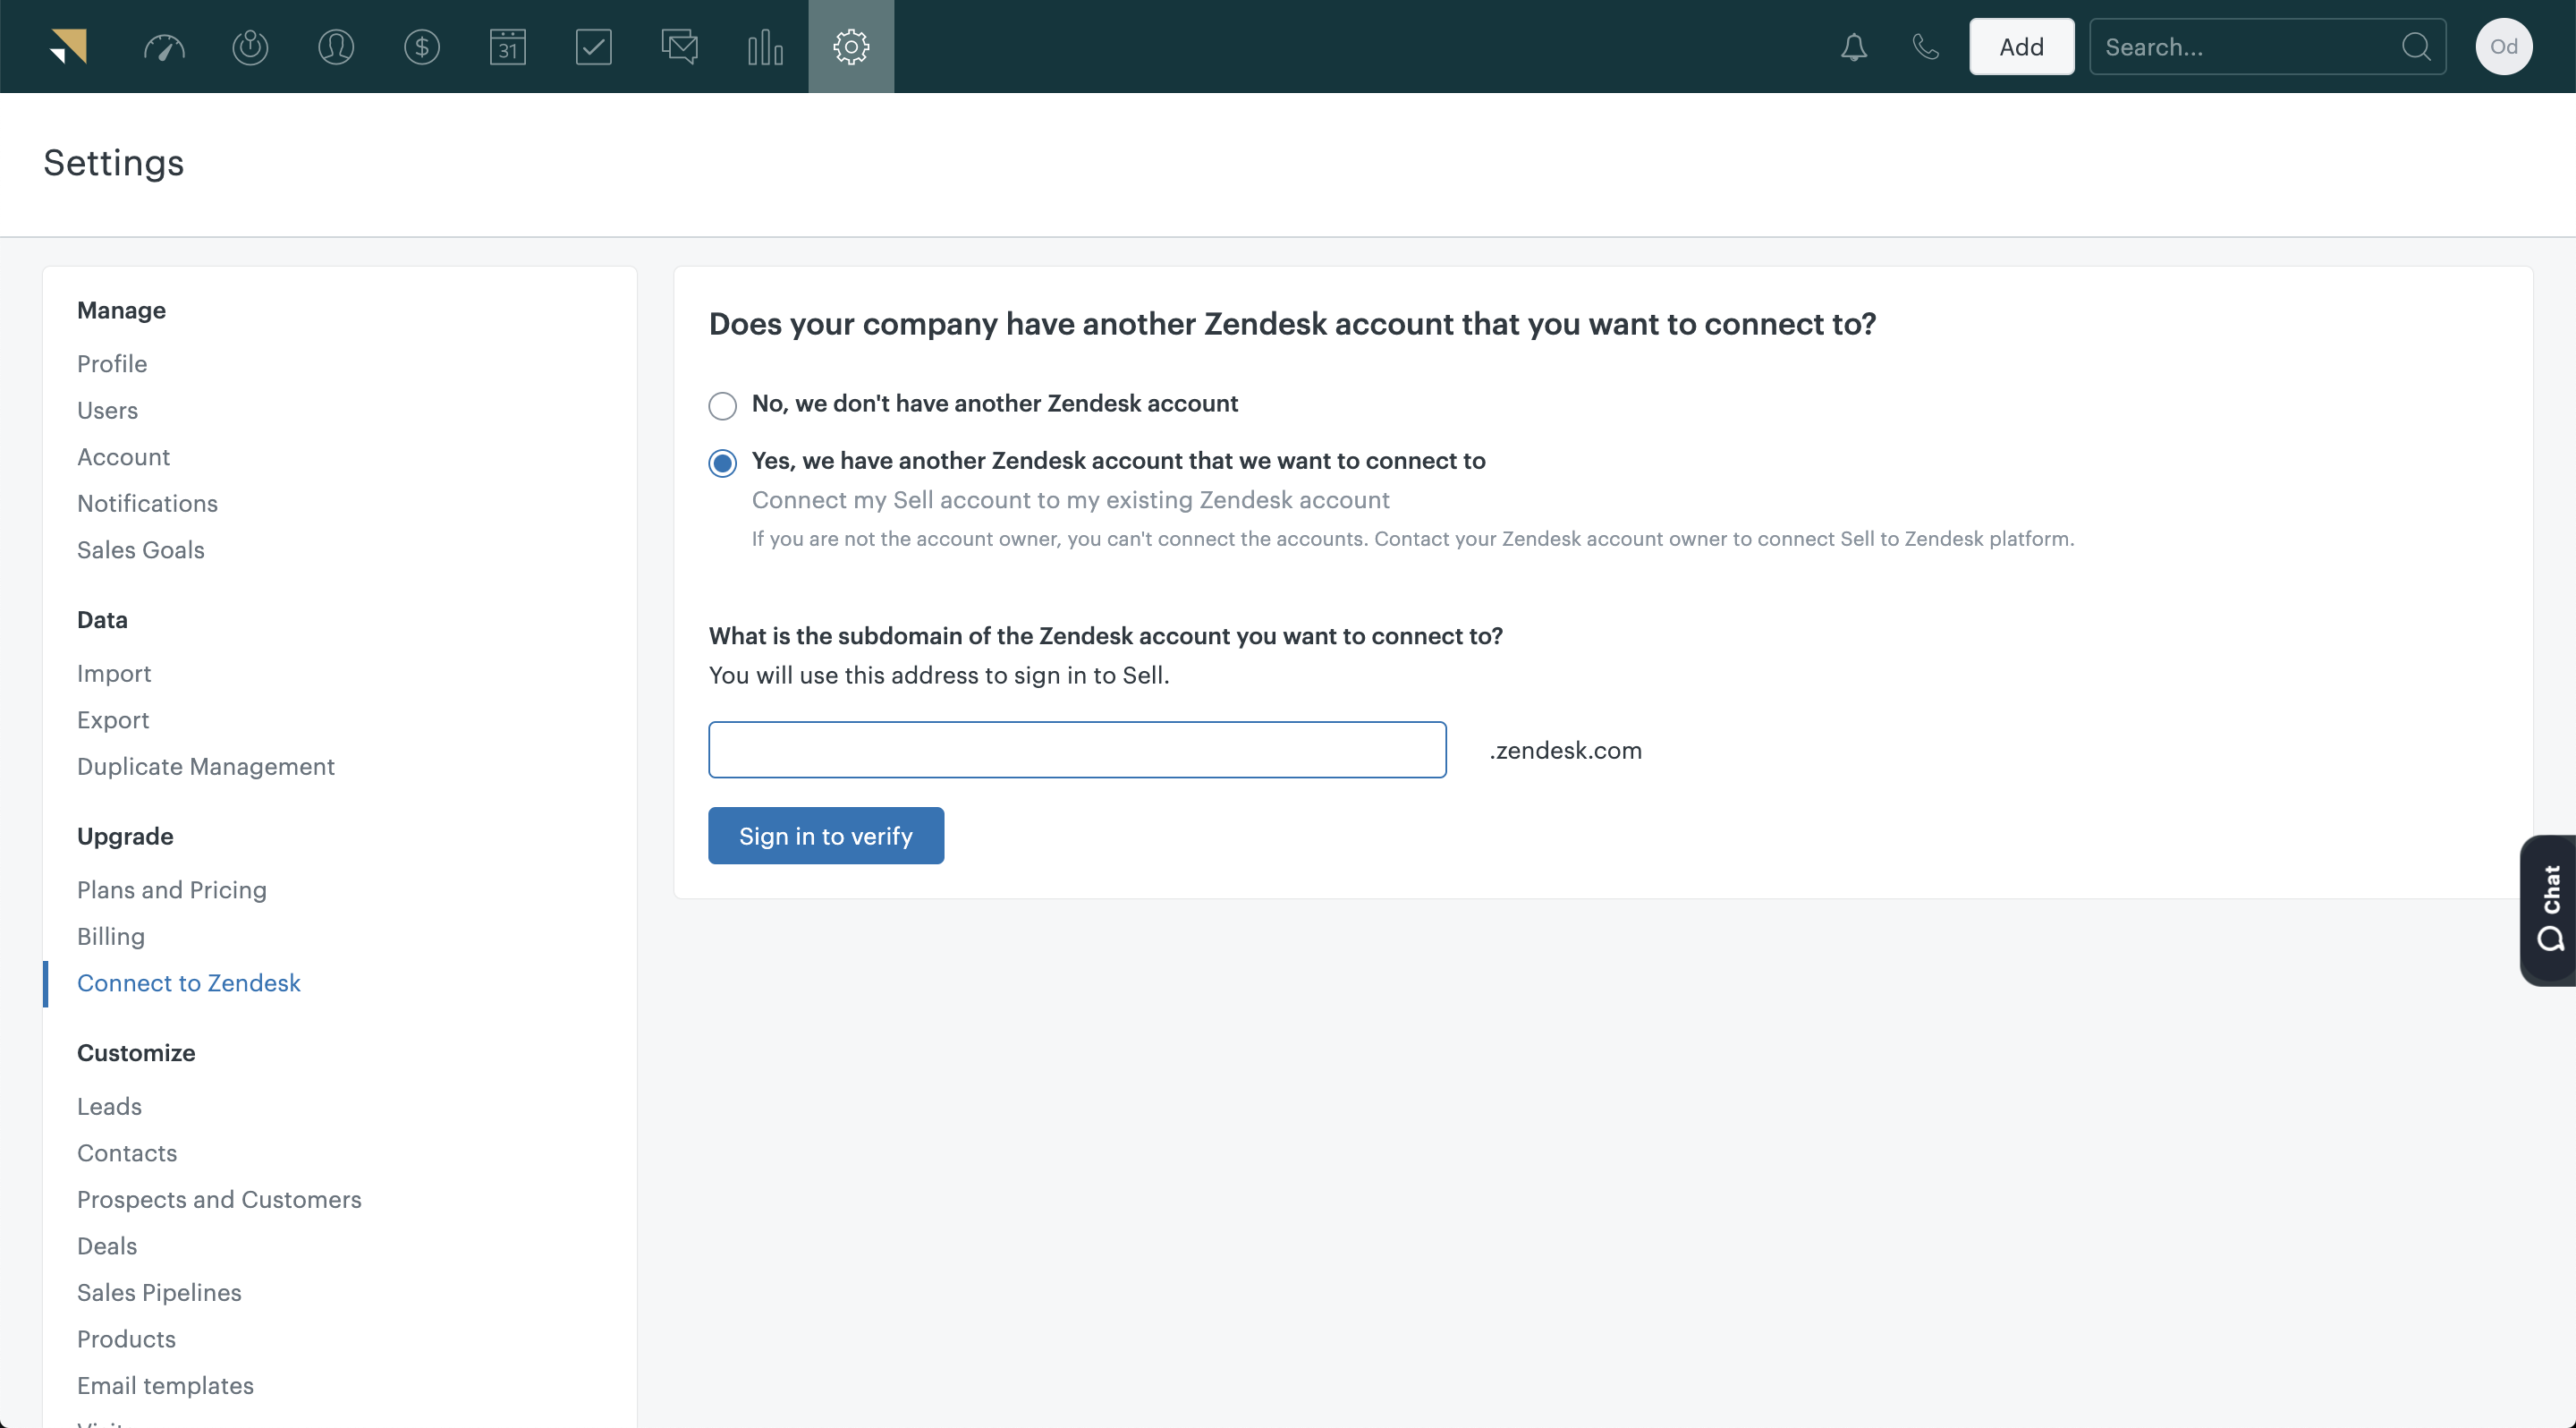This screenshot has height=1428, width=2576.
Task: Click the email/messages icon
Action: click(678, 46)
